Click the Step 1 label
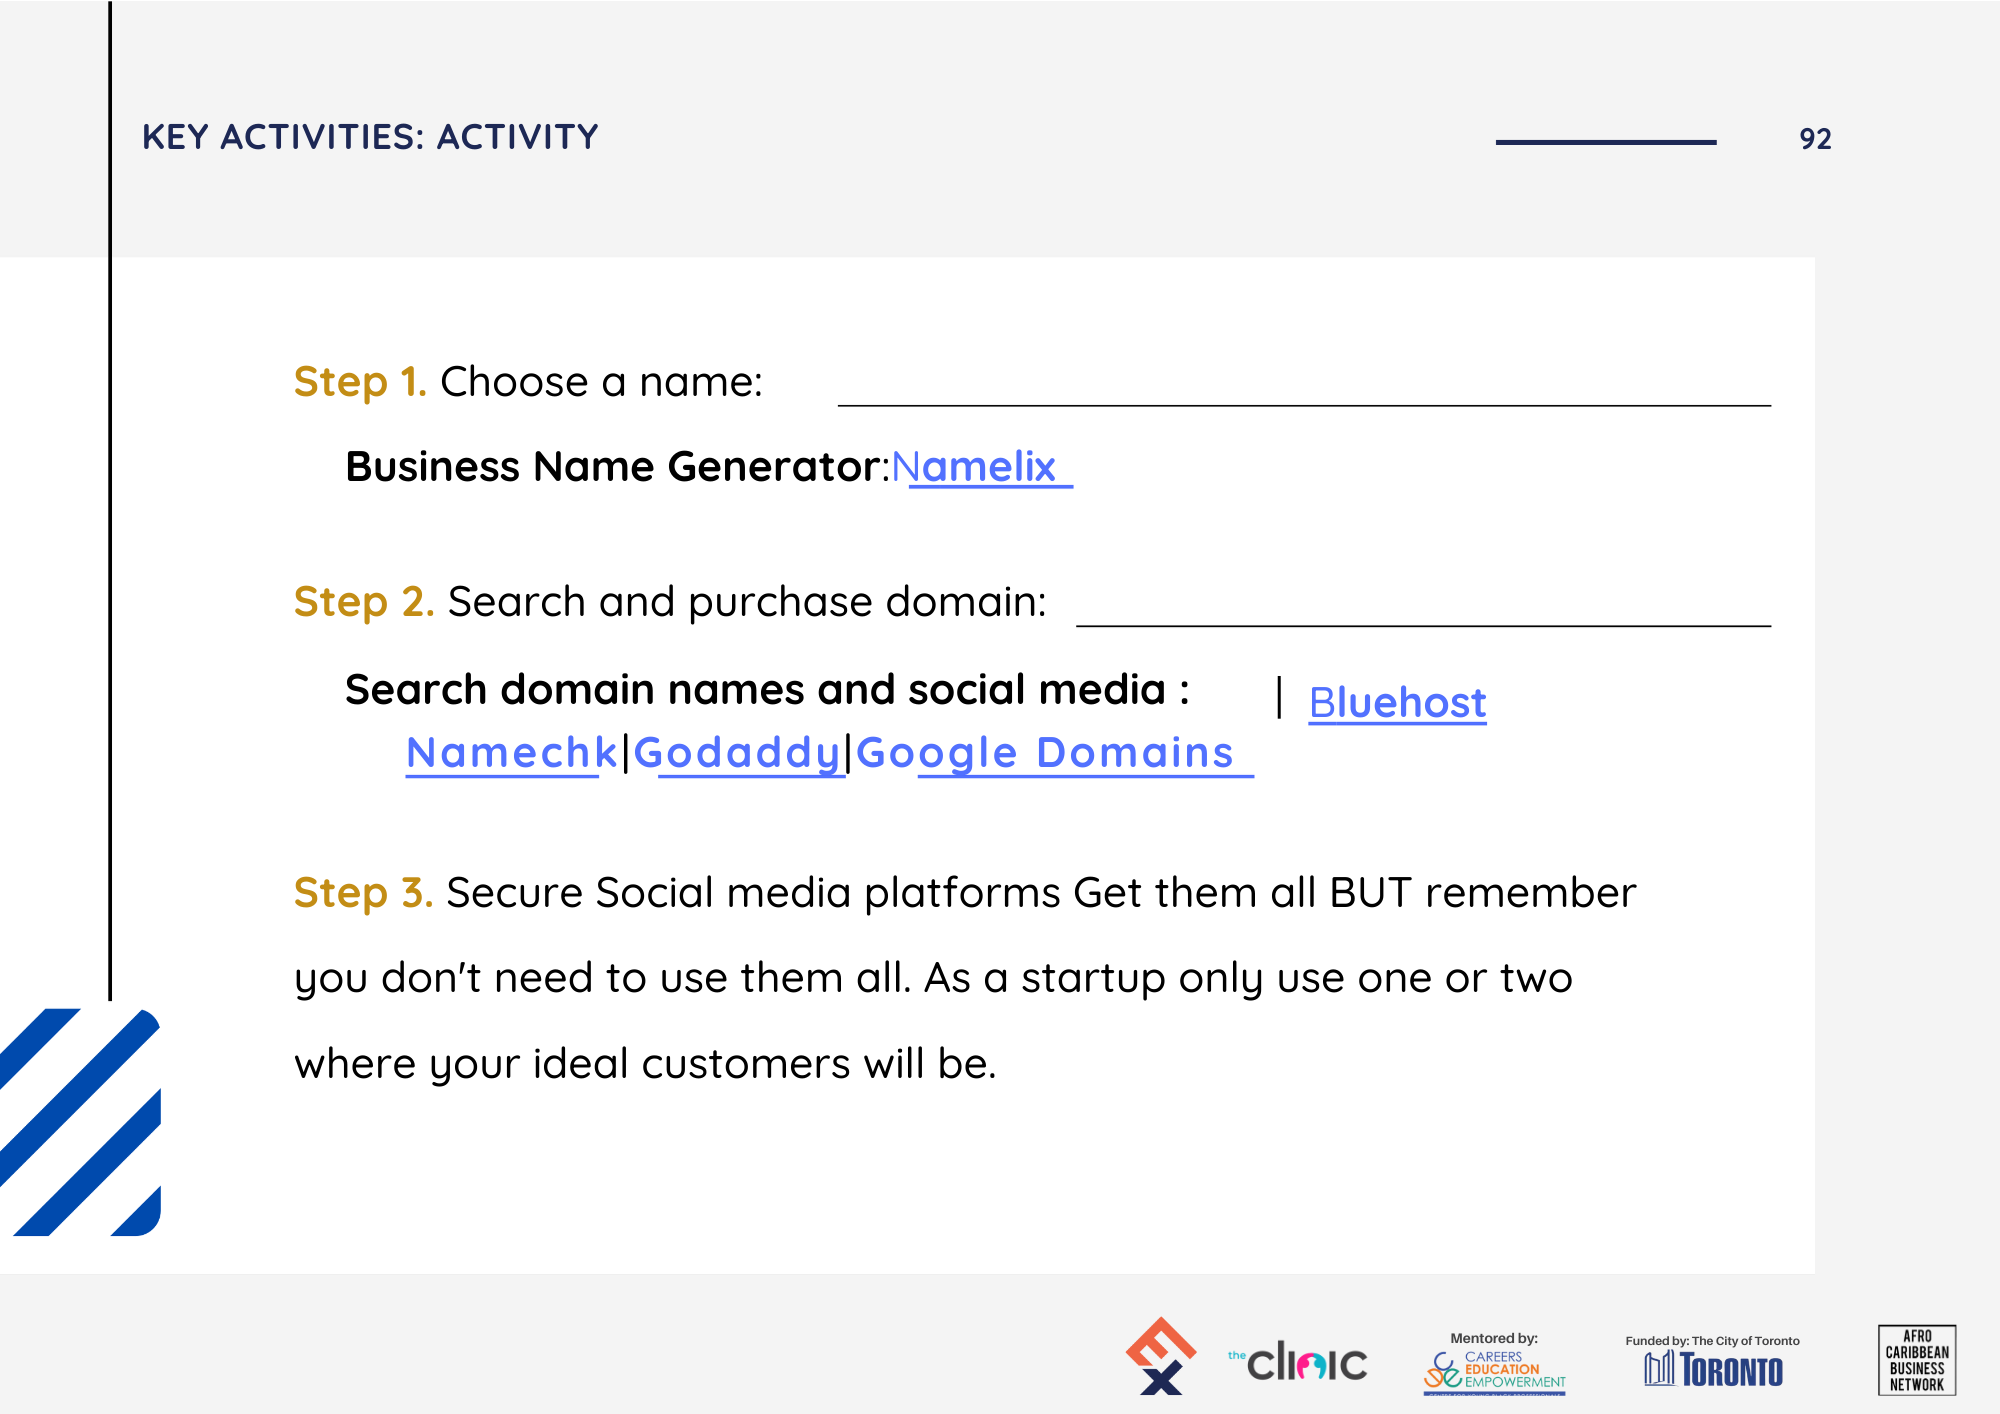2000x1414 pixels. pyautogui.click(x=360, y=382)
